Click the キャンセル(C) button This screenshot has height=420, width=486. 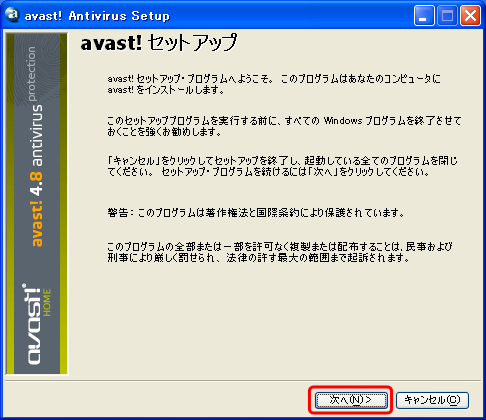coord(432,400)
